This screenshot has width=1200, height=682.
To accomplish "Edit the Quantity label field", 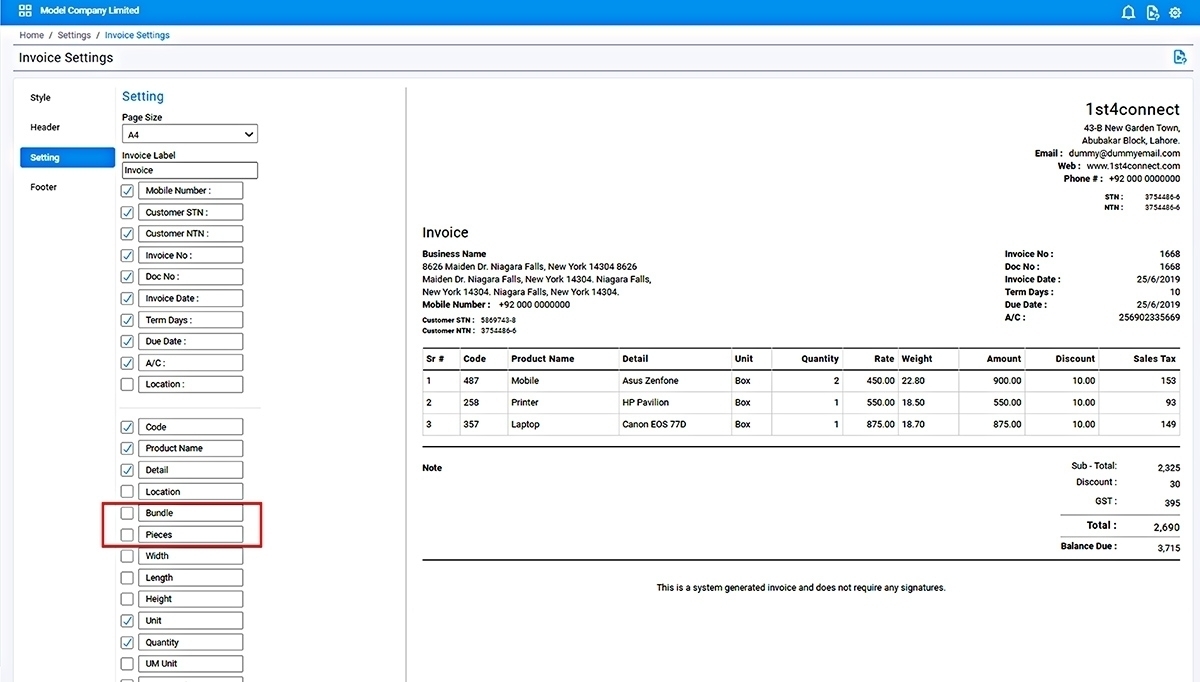I will (x=191, y=642).
